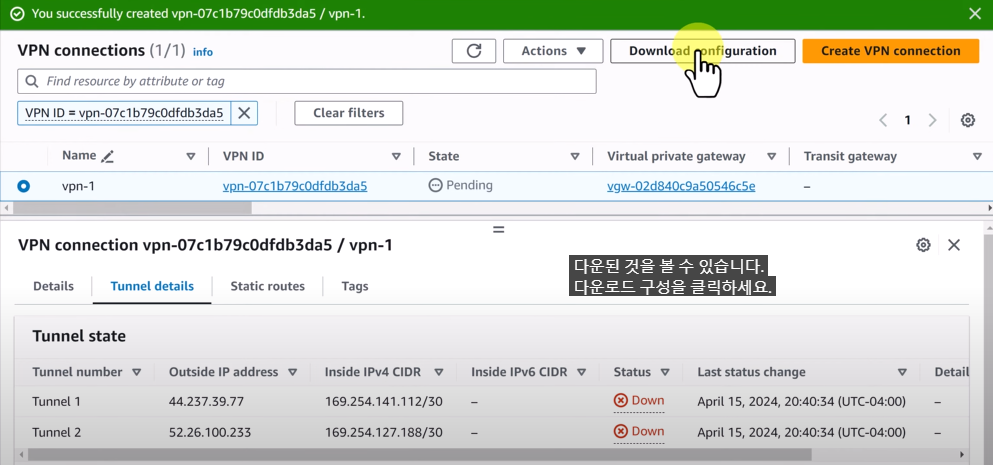Sort tunnels by Inside IPv6 CIDR
The image size is (993, 465).
tap(582, 373)
